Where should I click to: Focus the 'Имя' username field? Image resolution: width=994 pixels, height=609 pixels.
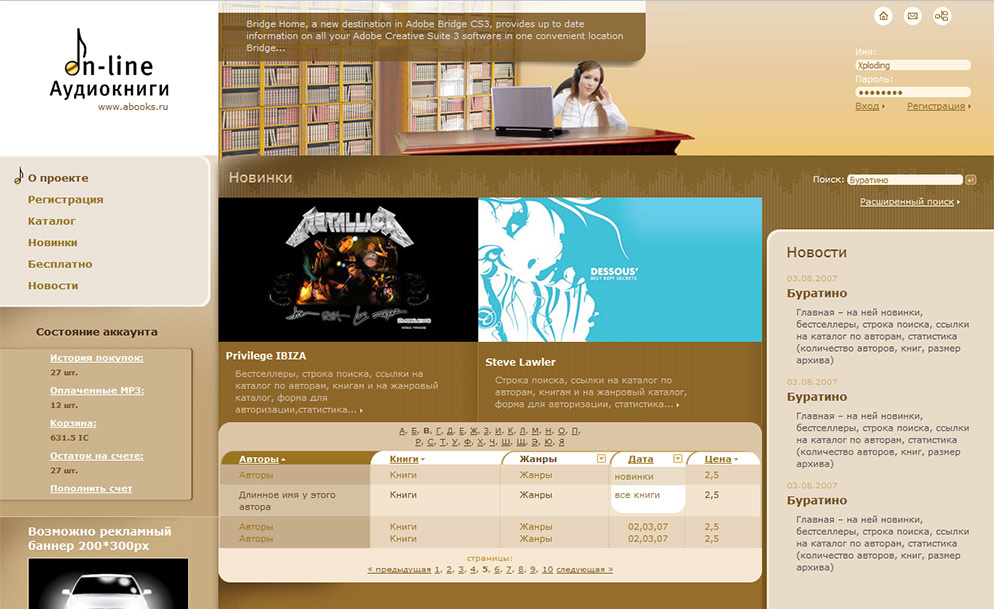pyautogui.click(x=913, y=65)
